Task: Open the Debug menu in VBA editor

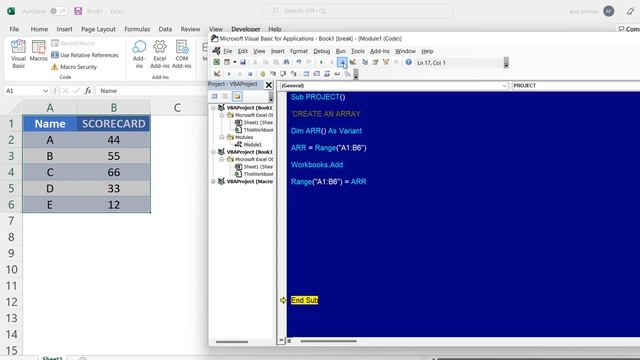Action: pyautogui.click(x=322, y=51)
